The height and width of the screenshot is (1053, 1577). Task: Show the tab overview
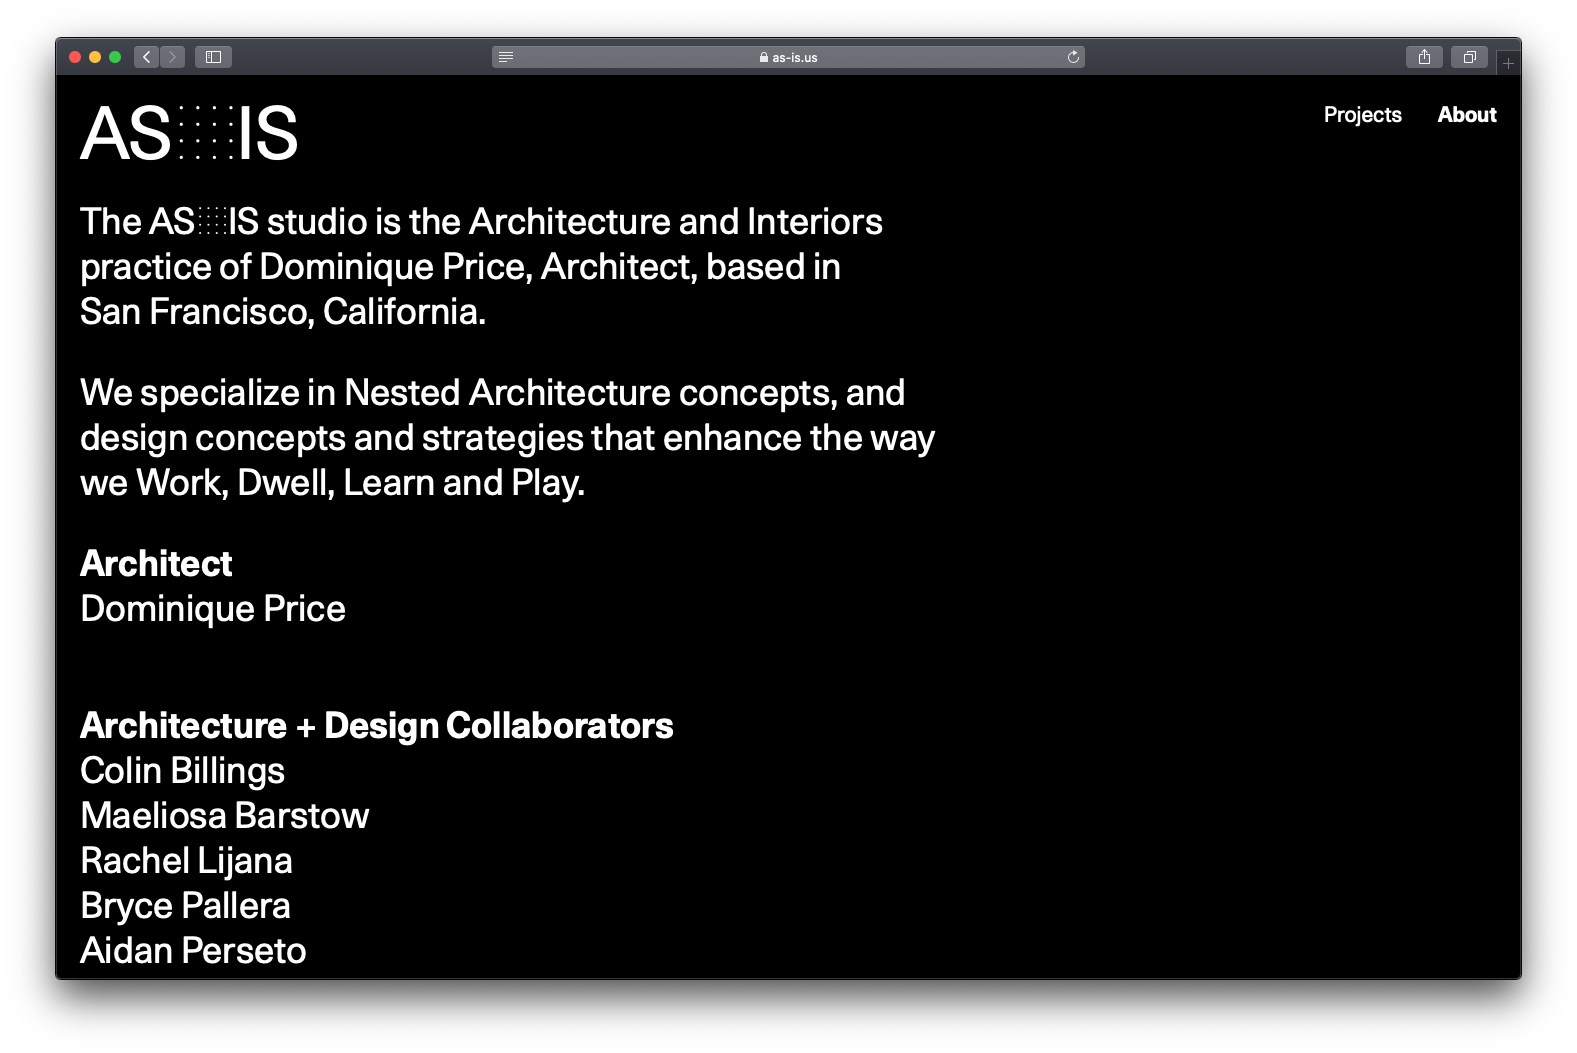[1469, 57]
